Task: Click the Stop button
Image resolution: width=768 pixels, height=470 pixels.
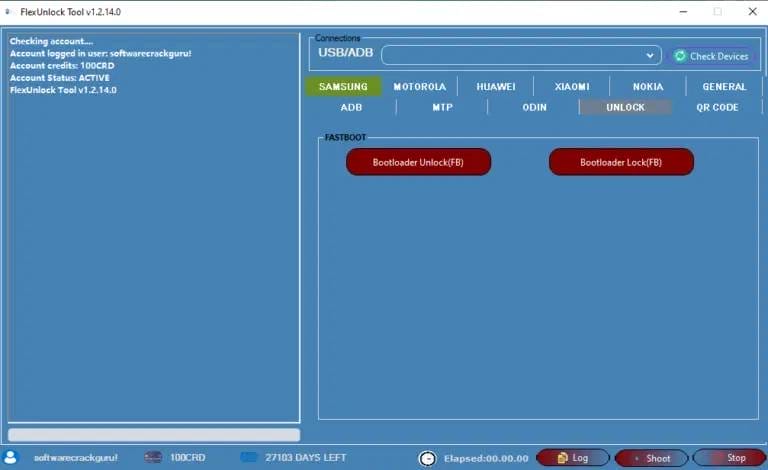Action: (730, 458)
